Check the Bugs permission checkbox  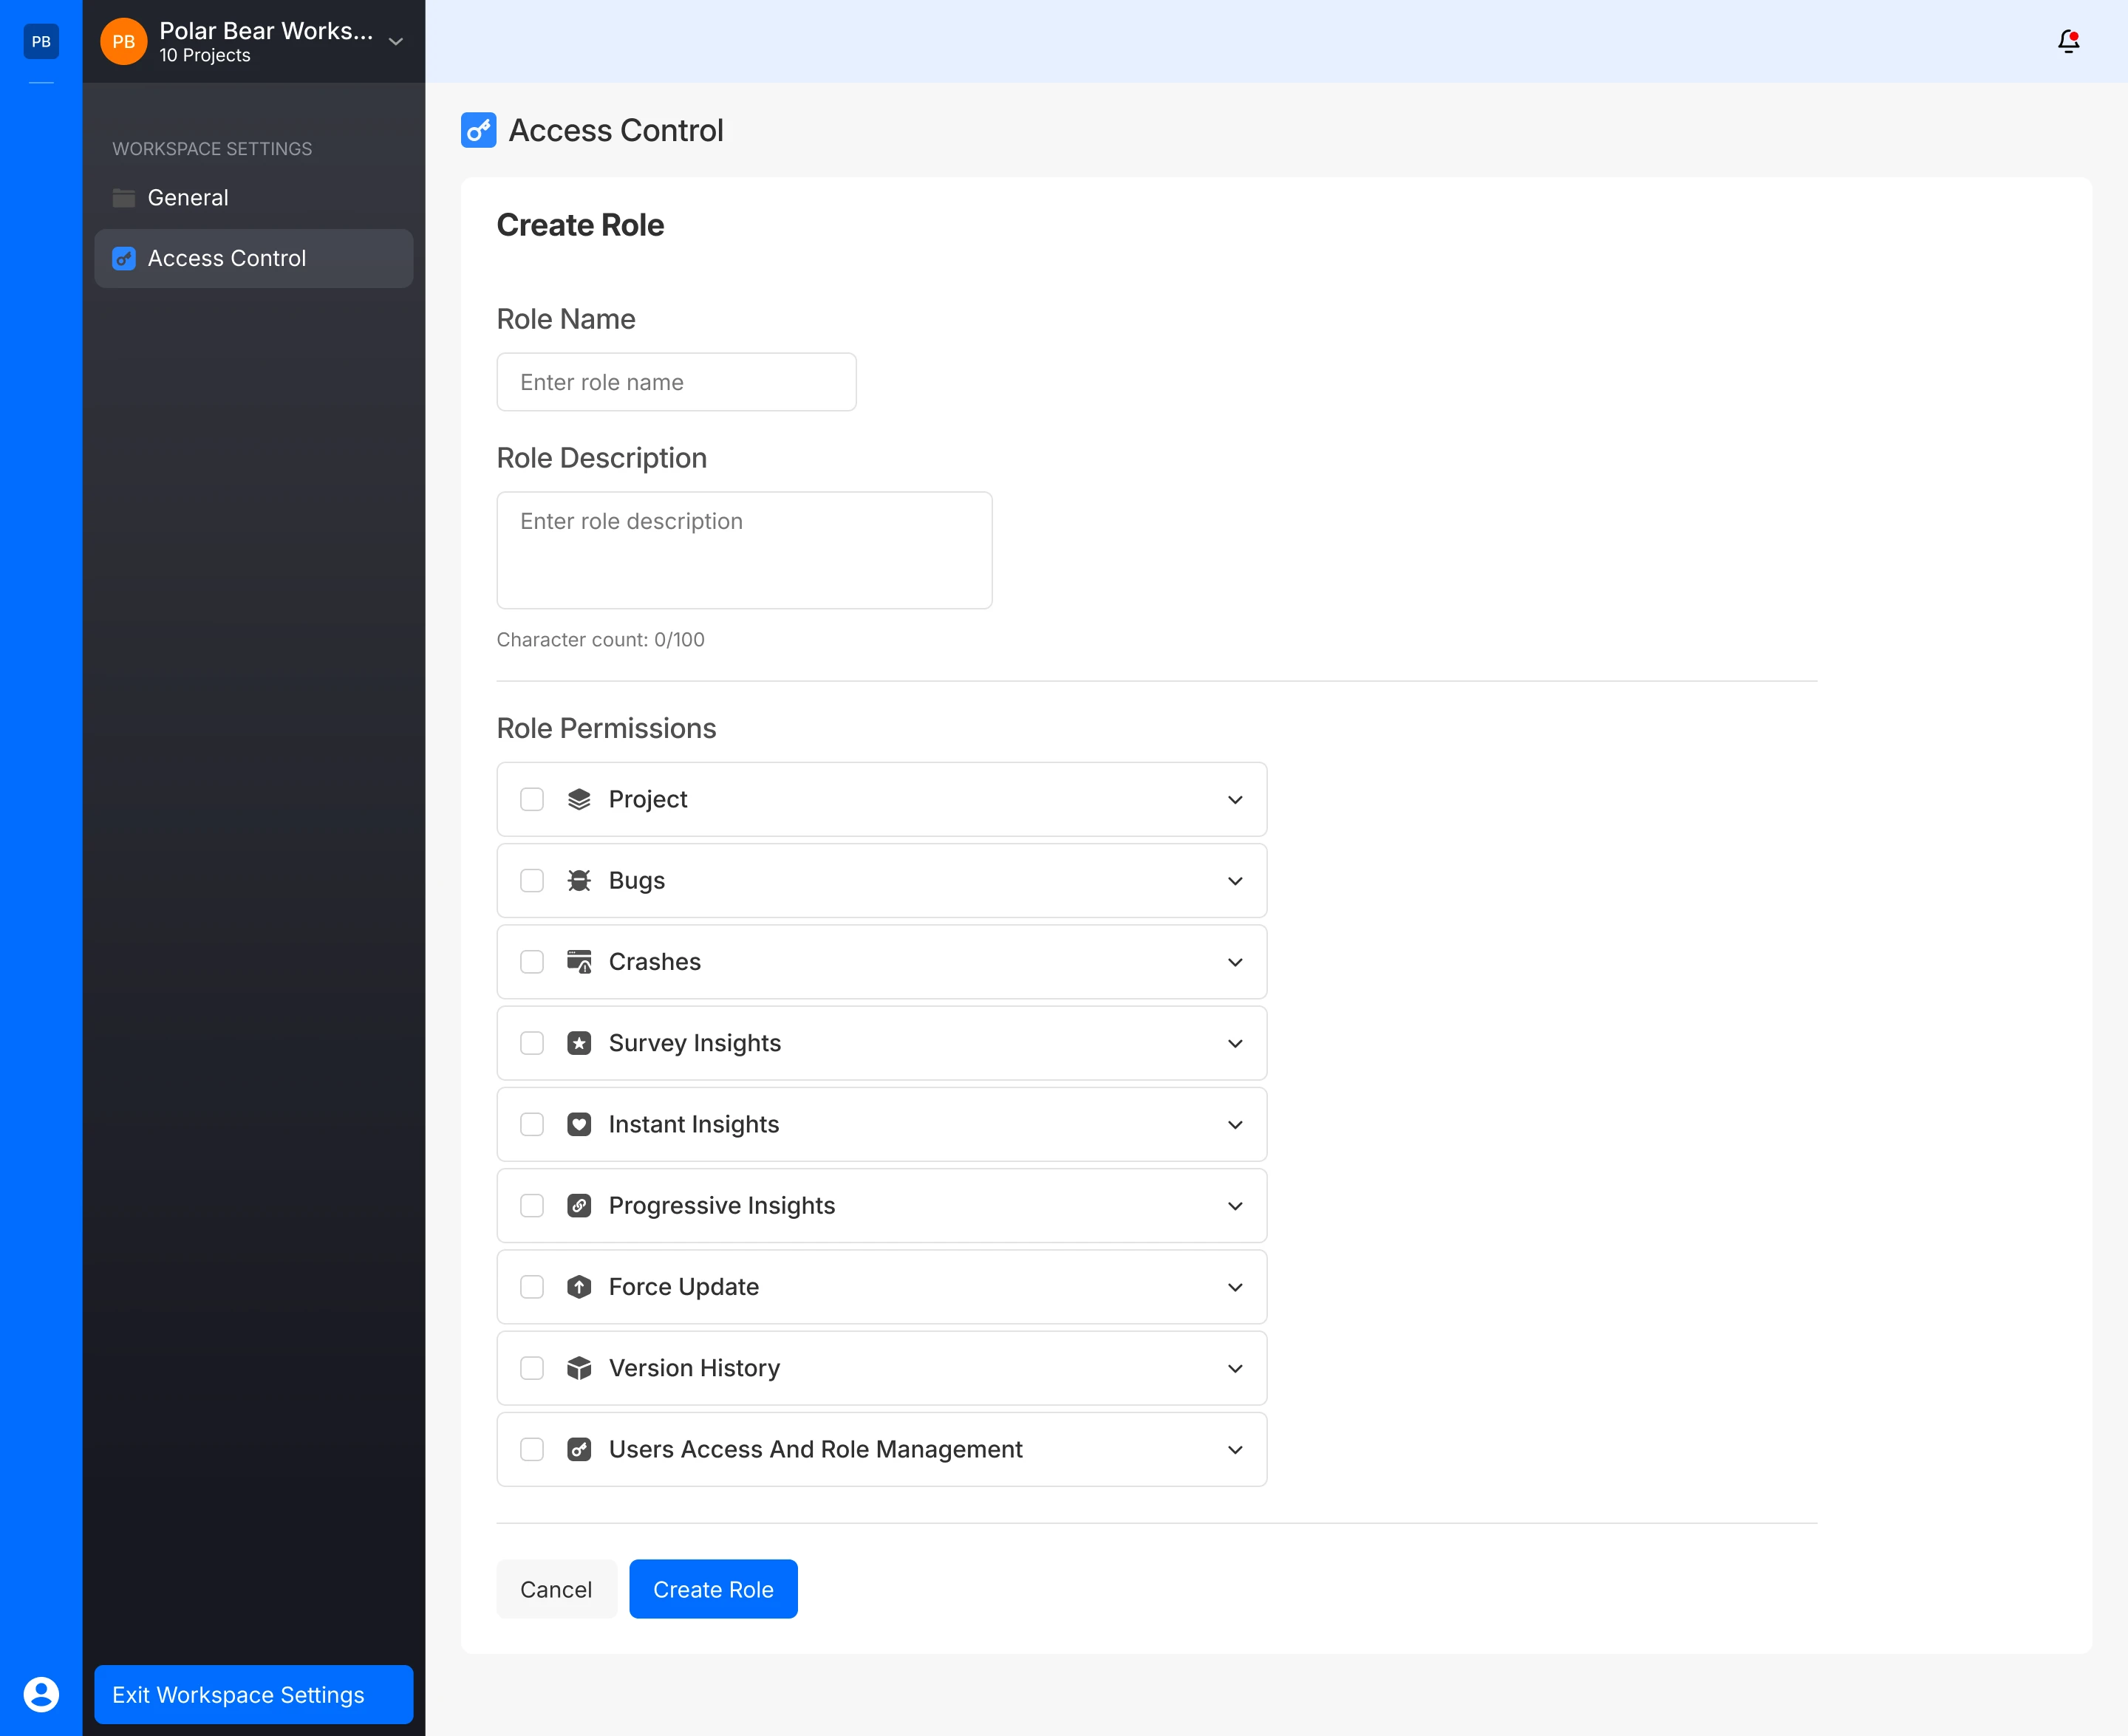coord(531,880)
